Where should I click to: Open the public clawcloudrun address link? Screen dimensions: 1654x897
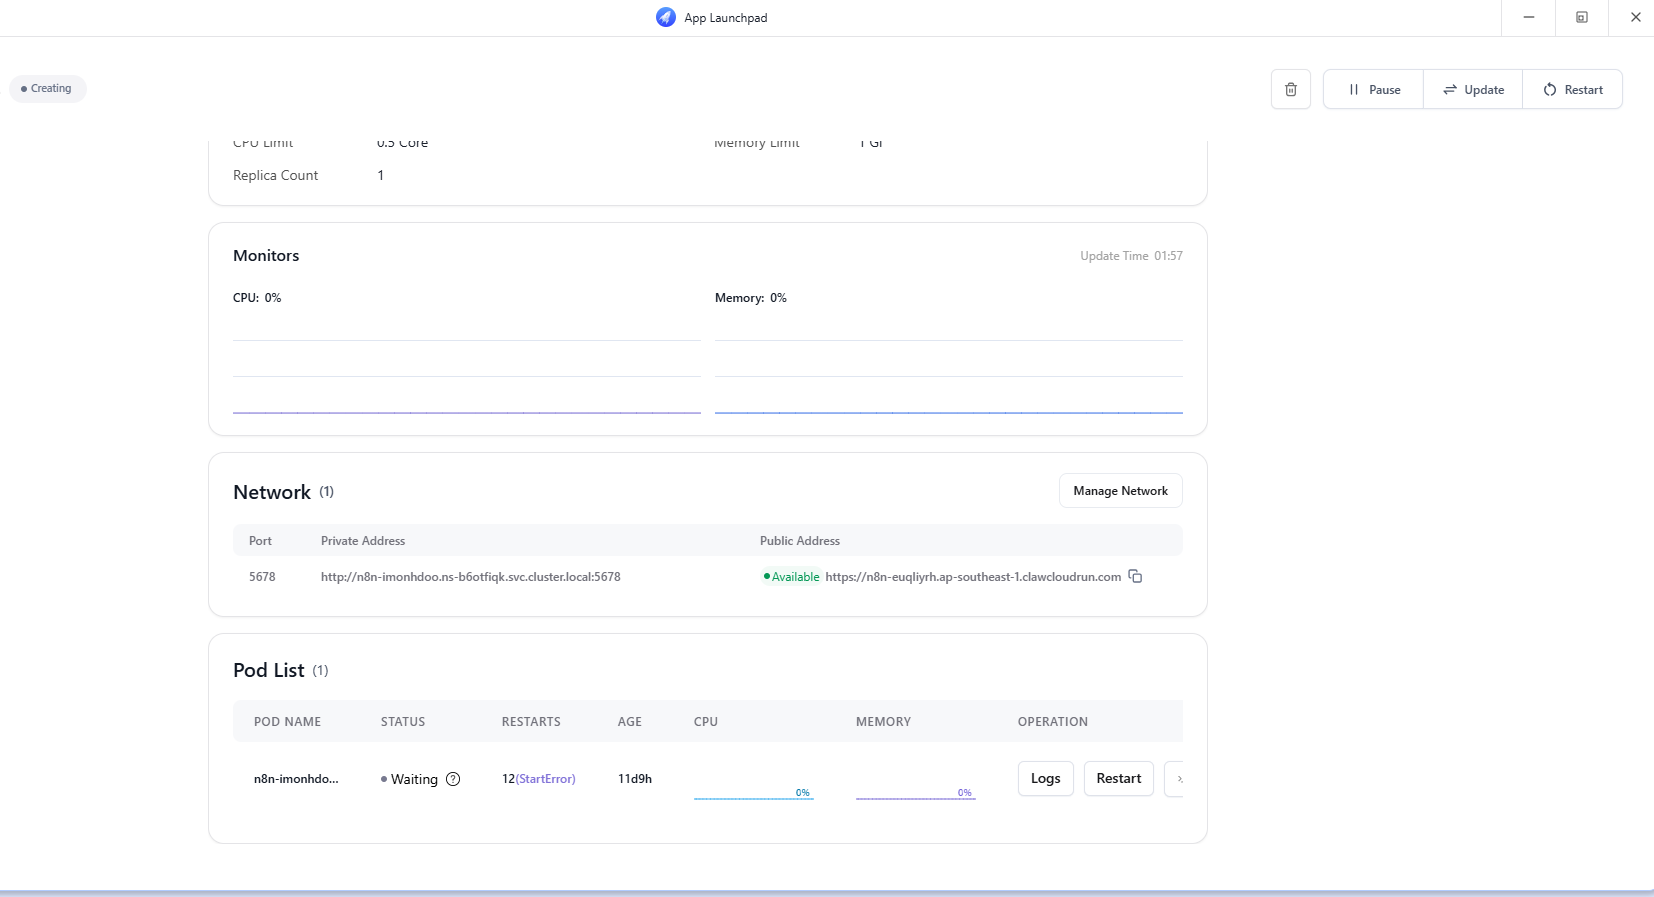[x=973, y=577]
